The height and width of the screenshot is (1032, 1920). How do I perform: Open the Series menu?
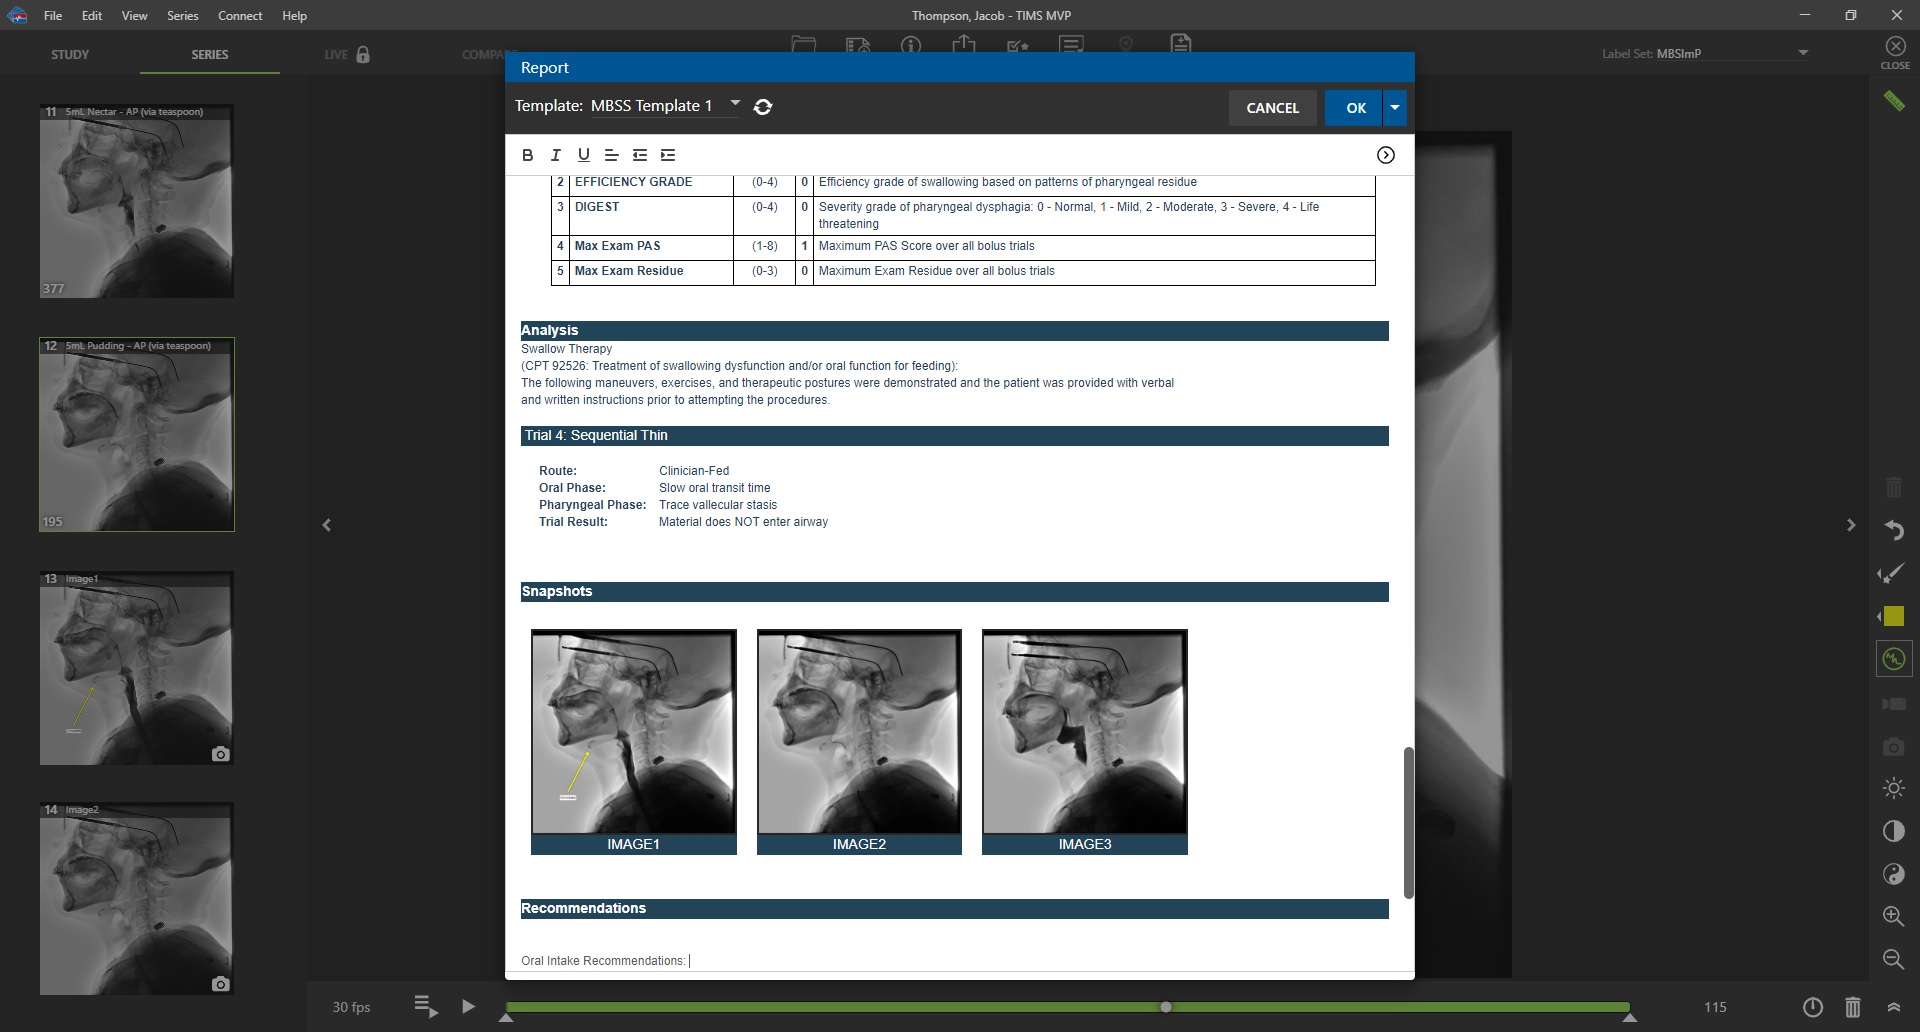point(182,16)
